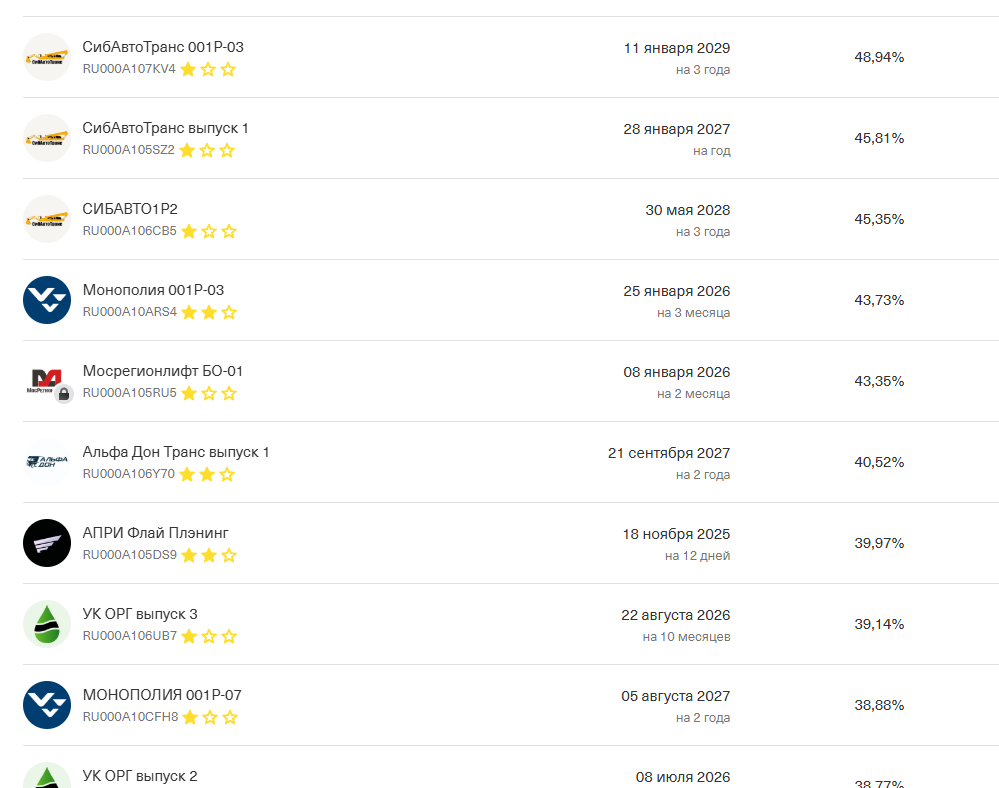This screenshot has height=788, width=999.
Task: Click ISIN code RU000A105SZ2
Action: coord(128,150)
